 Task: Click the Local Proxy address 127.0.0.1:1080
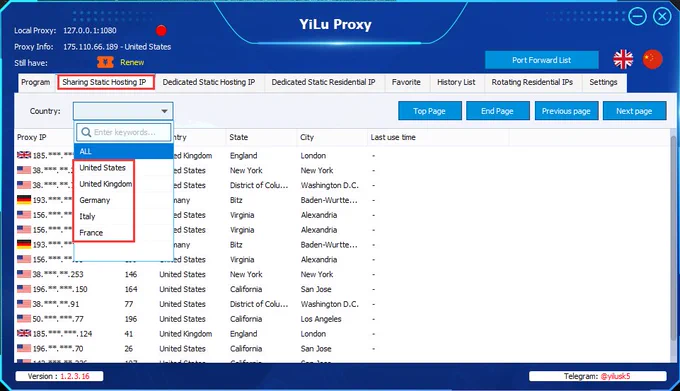pos(90,30)
